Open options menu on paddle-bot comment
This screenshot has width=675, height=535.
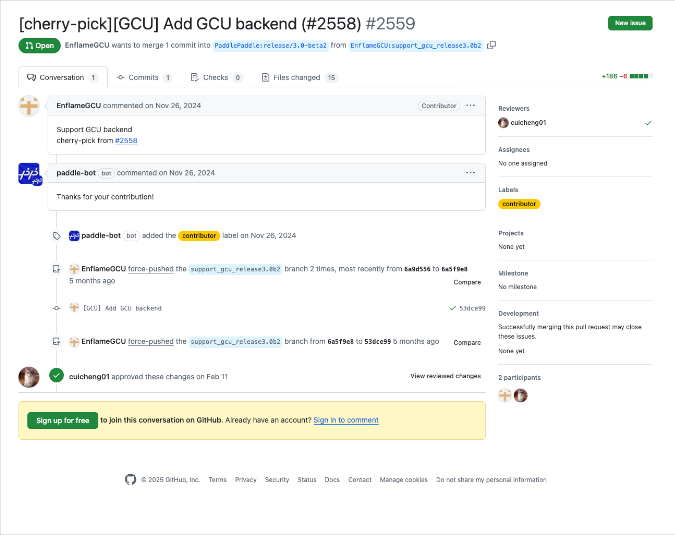(471, 173)
